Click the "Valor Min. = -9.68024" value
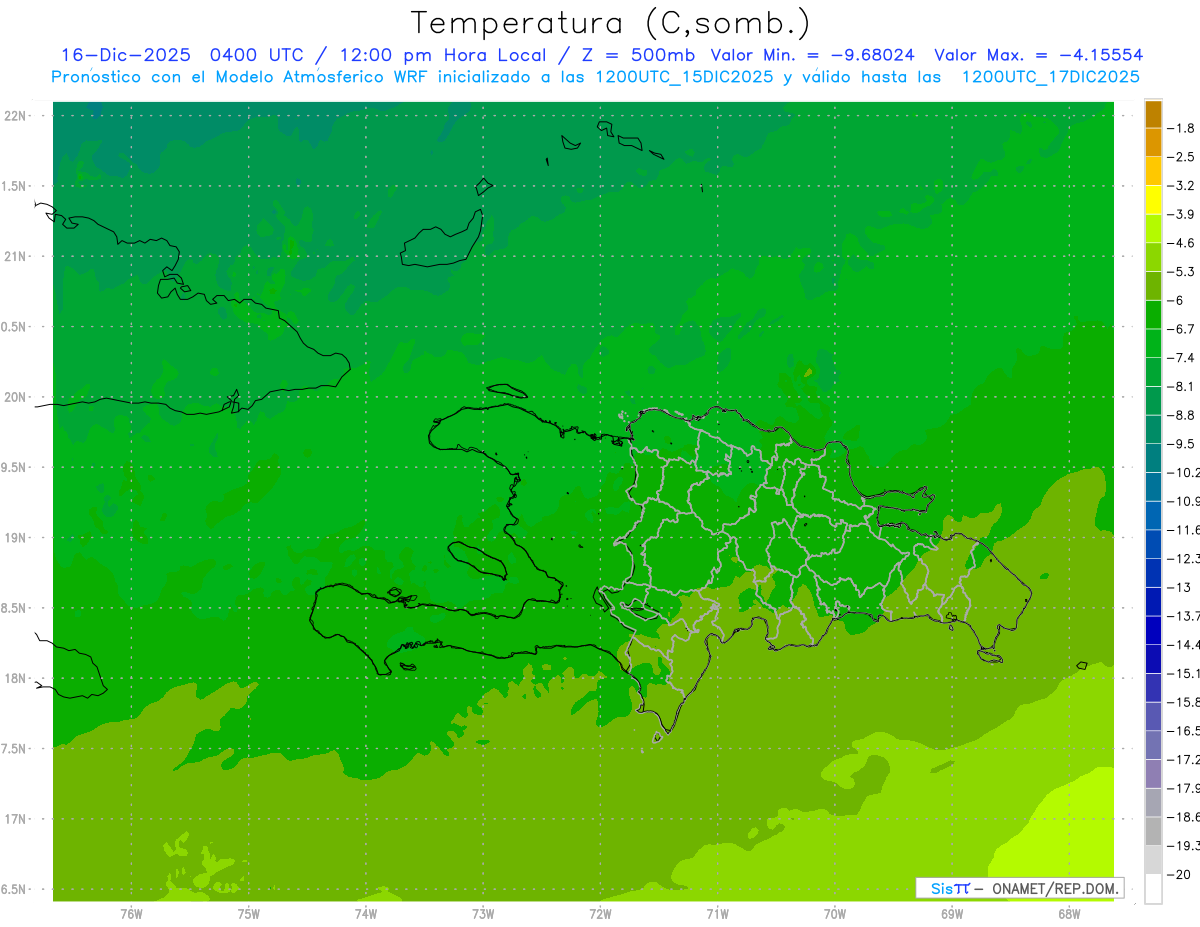 (812, 55)
